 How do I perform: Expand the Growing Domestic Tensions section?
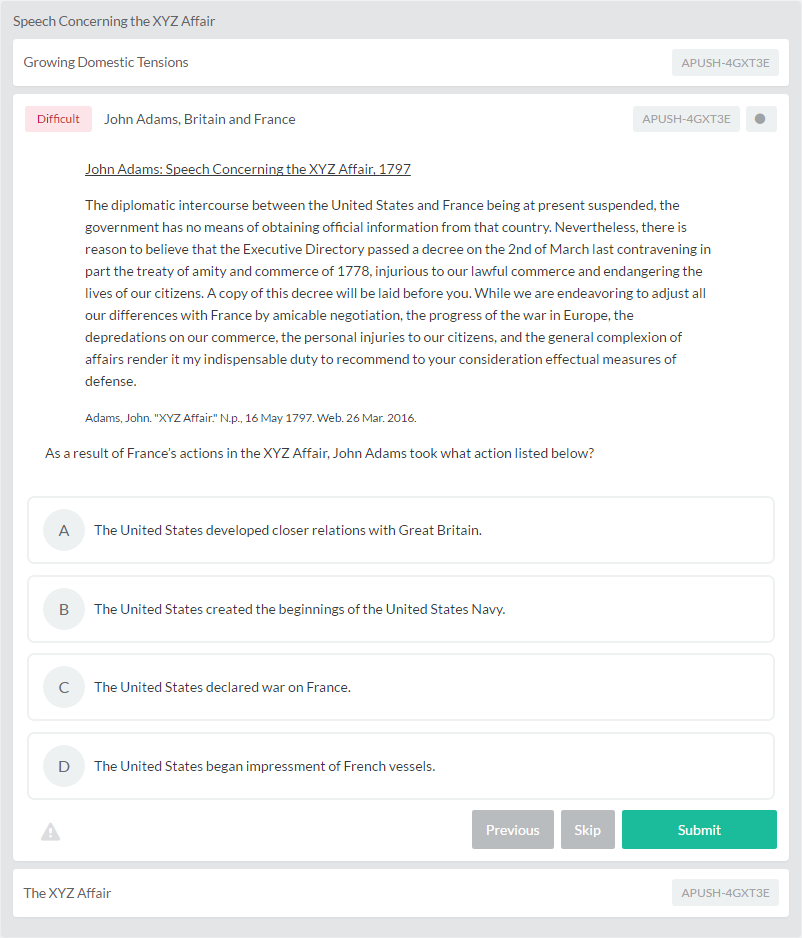click(401, 63)
